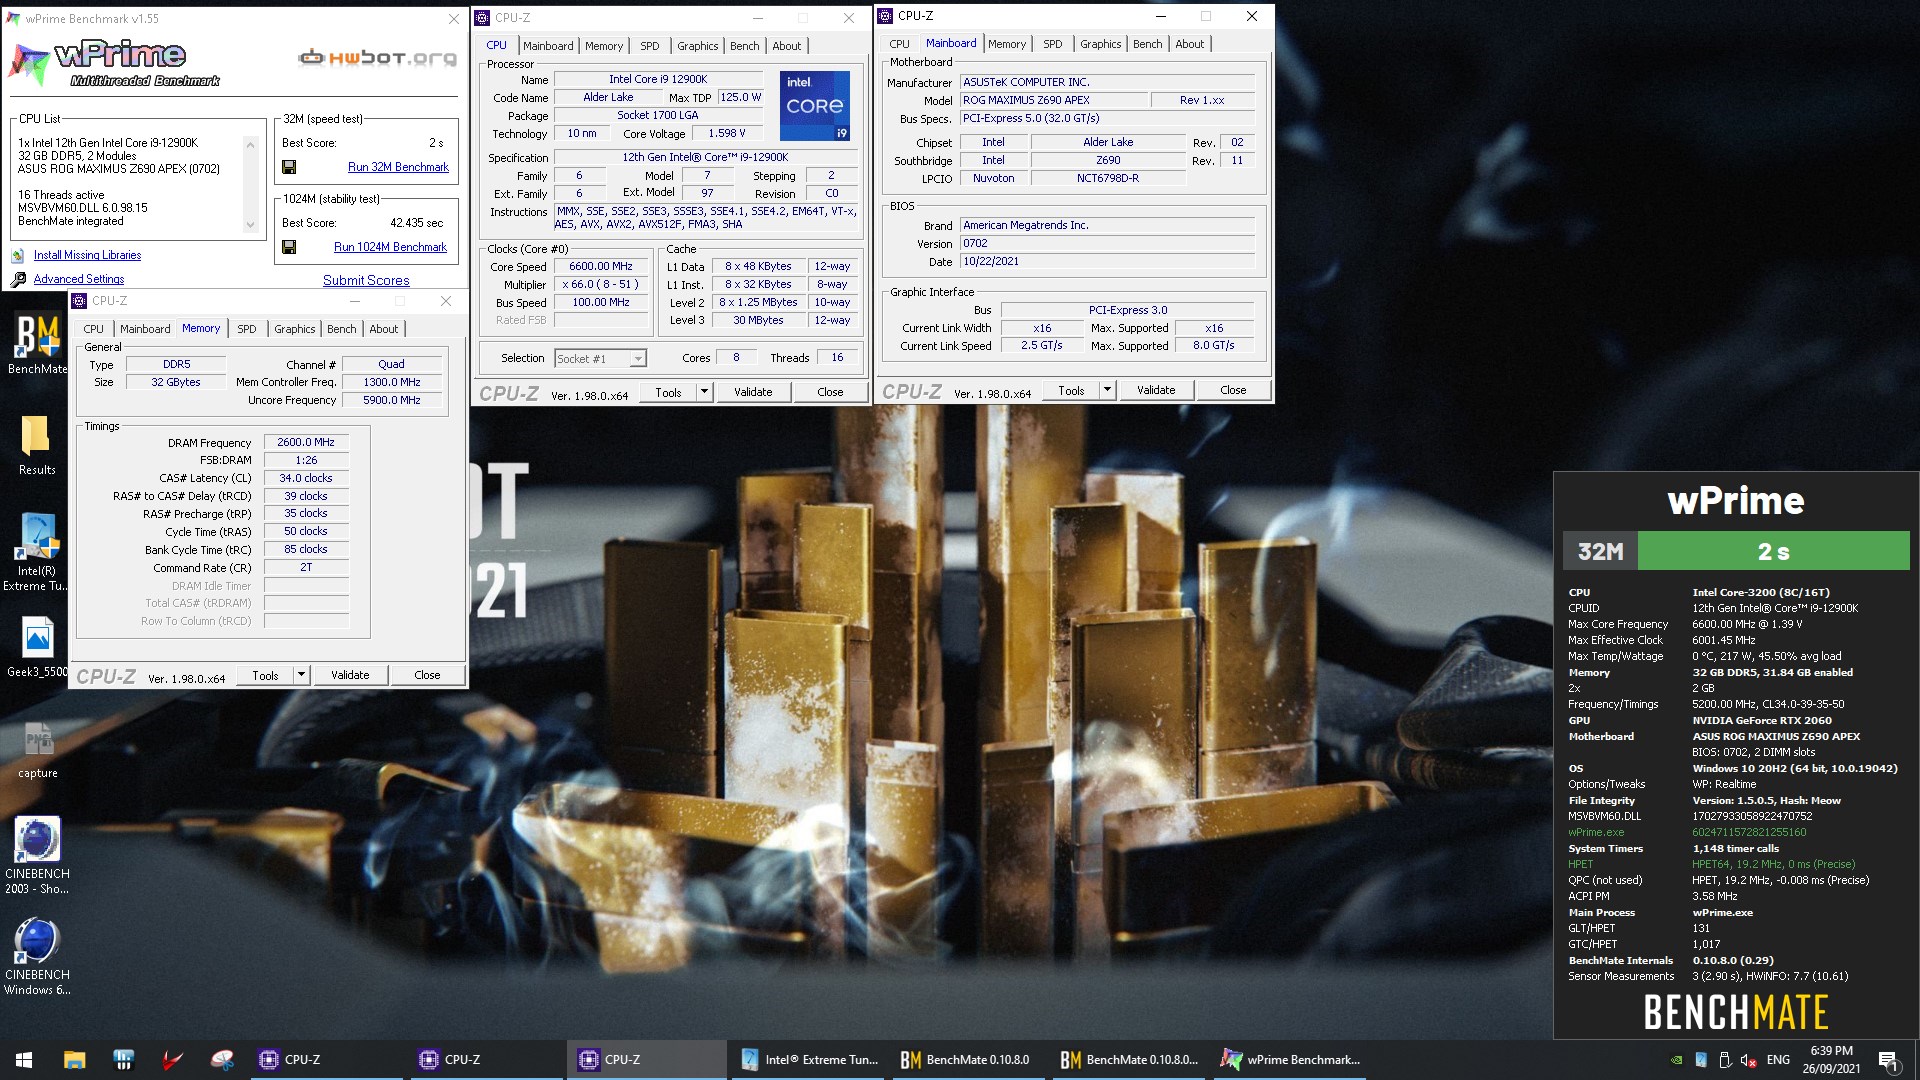Click the save icon beside 1024M Best Score
This screenshot has width=1920, height=1080.
[x=289, y=247]
